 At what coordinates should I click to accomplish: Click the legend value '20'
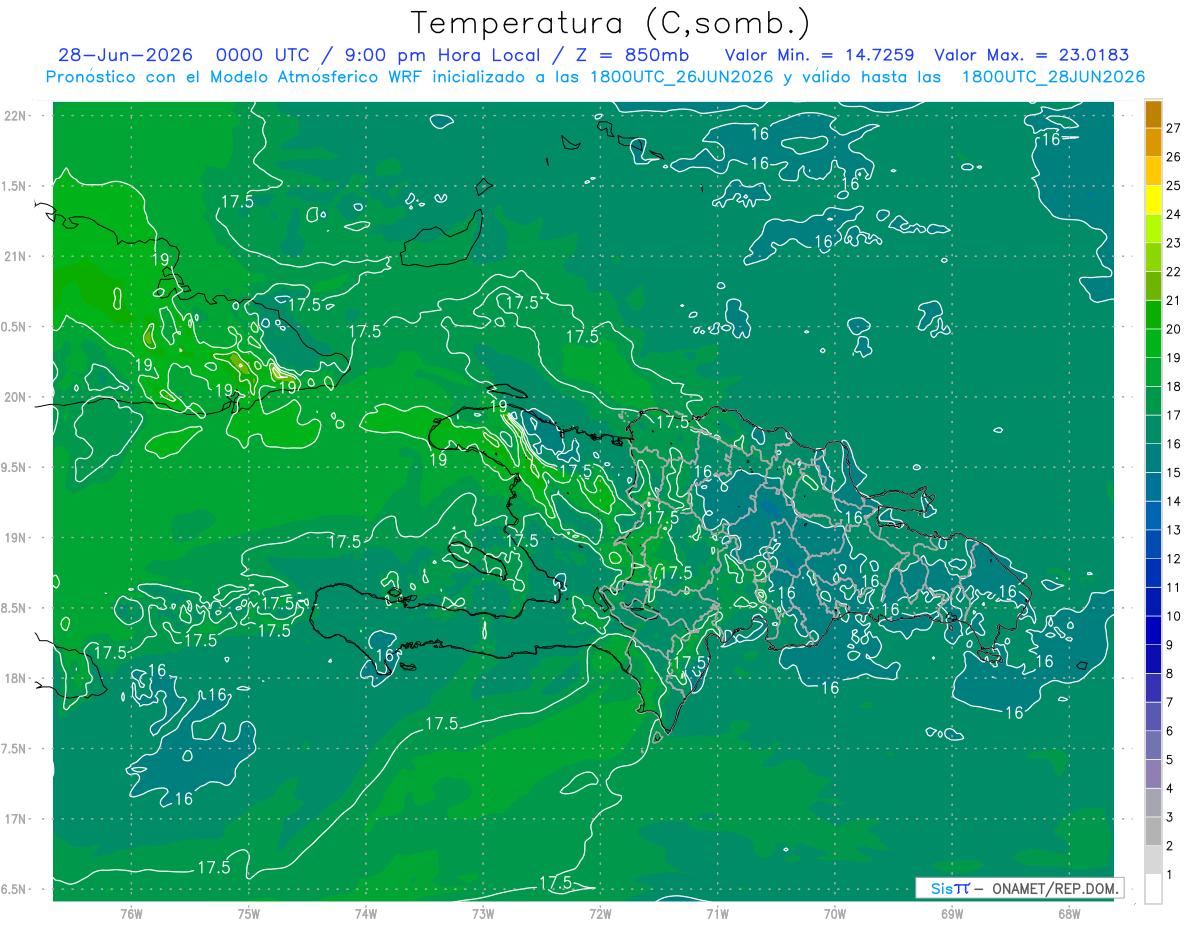tap(1173, 329)
